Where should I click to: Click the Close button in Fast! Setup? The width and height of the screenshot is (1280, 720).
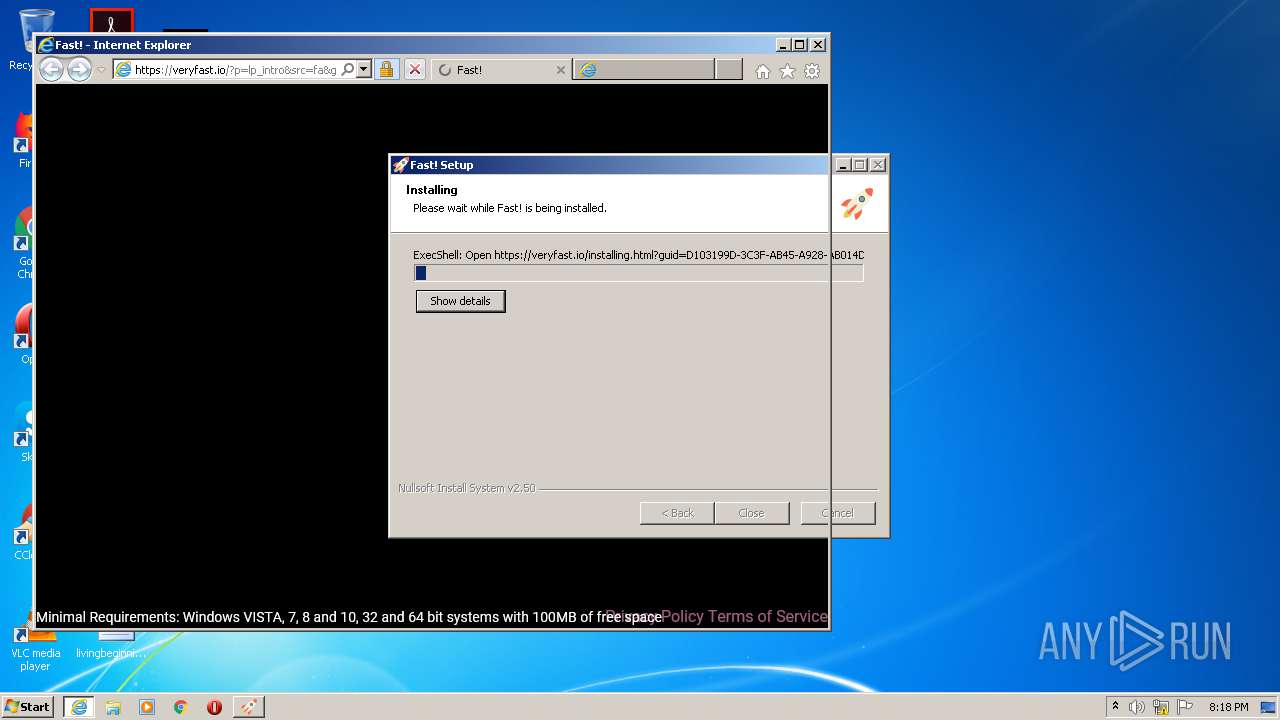751,513
